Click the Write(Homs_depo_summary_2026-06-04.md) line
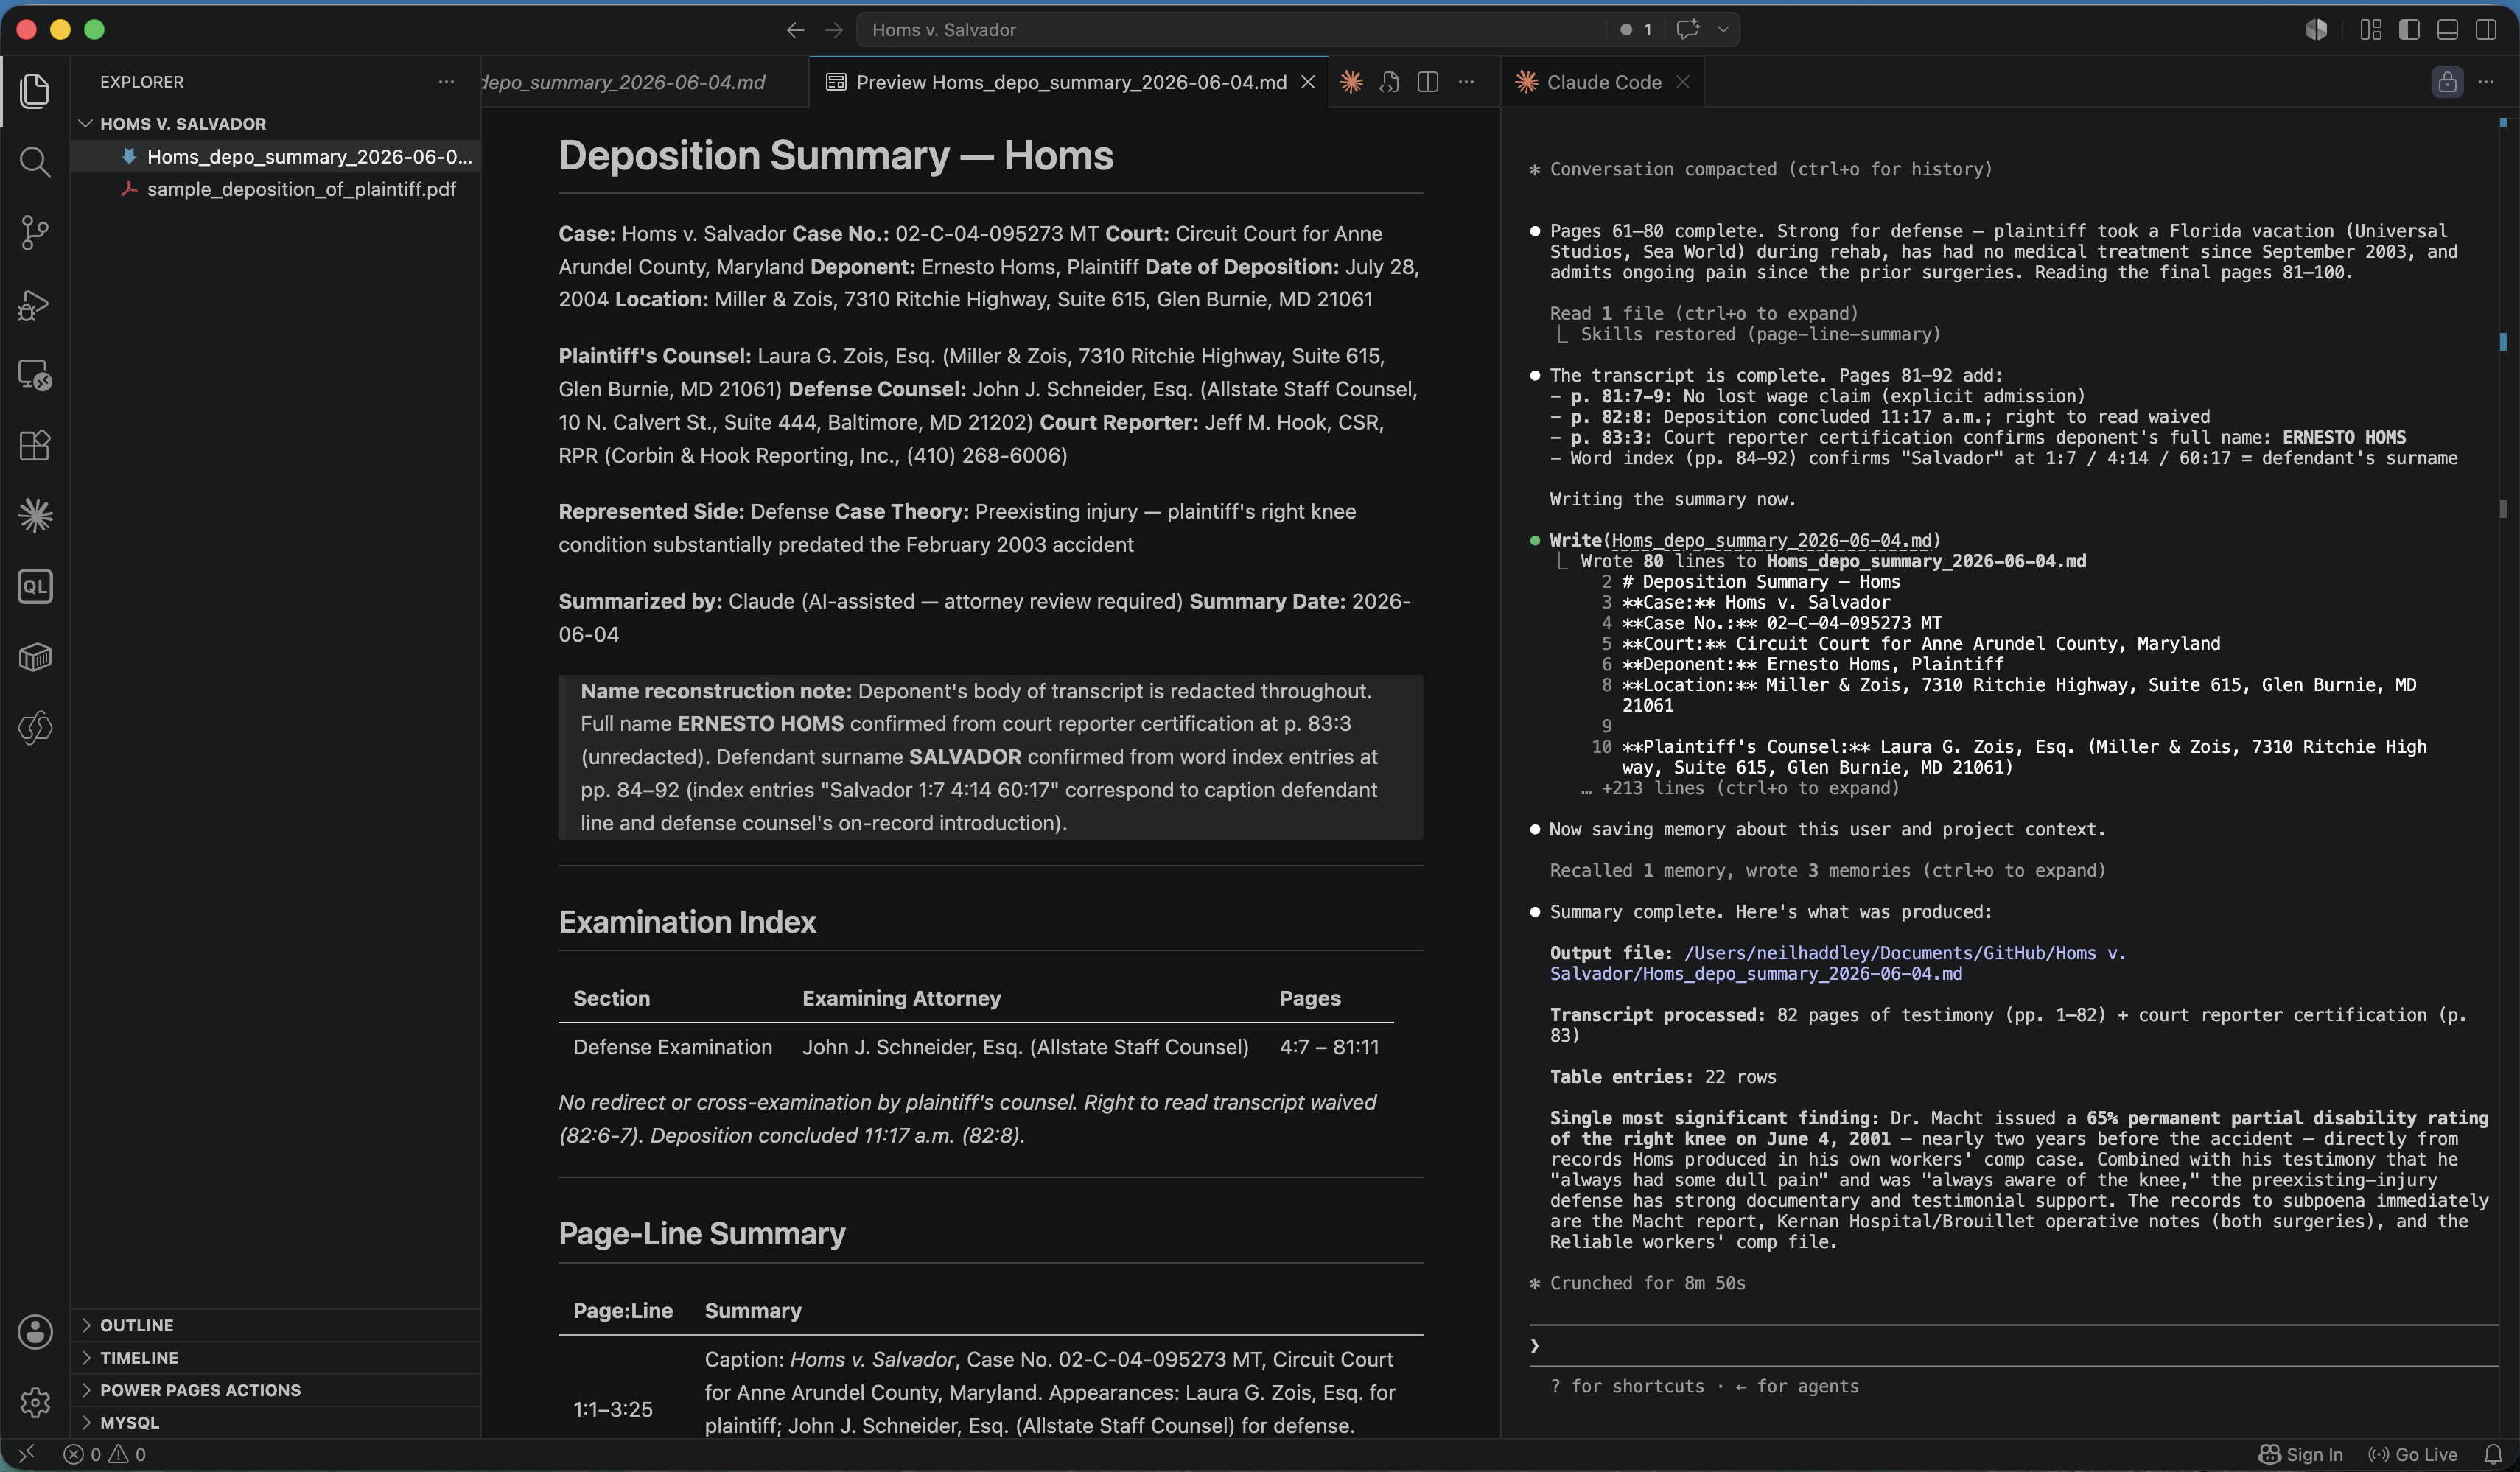This screenshot has height=1472, width=2520. point(1745,540)
